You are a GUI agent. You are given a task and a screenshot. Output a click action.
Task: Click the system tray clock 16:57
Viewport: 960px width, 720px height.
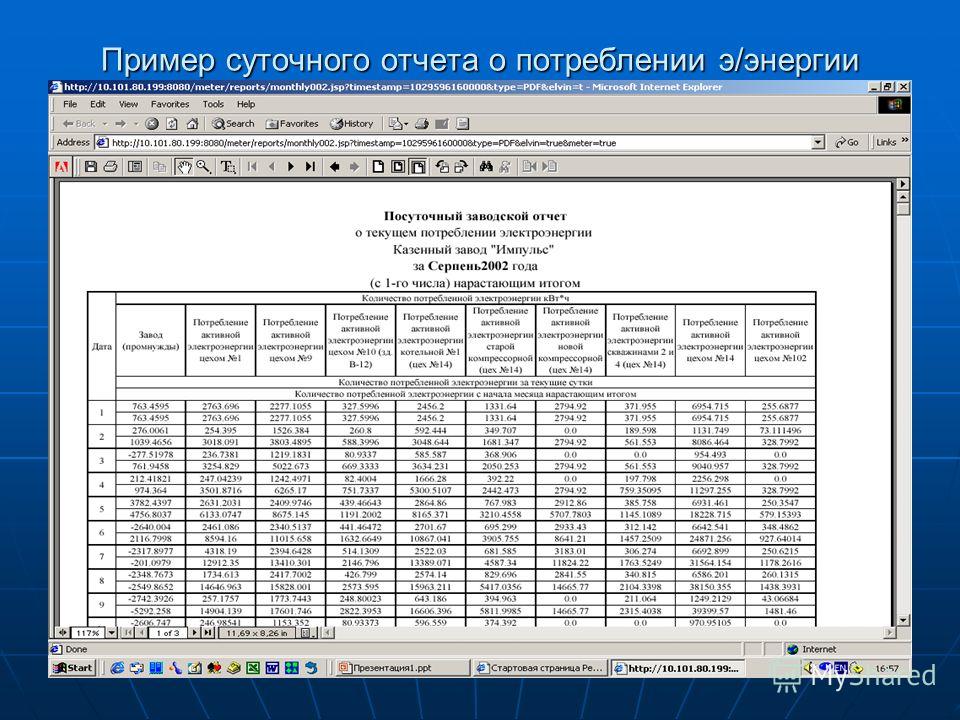click(887, 668)
